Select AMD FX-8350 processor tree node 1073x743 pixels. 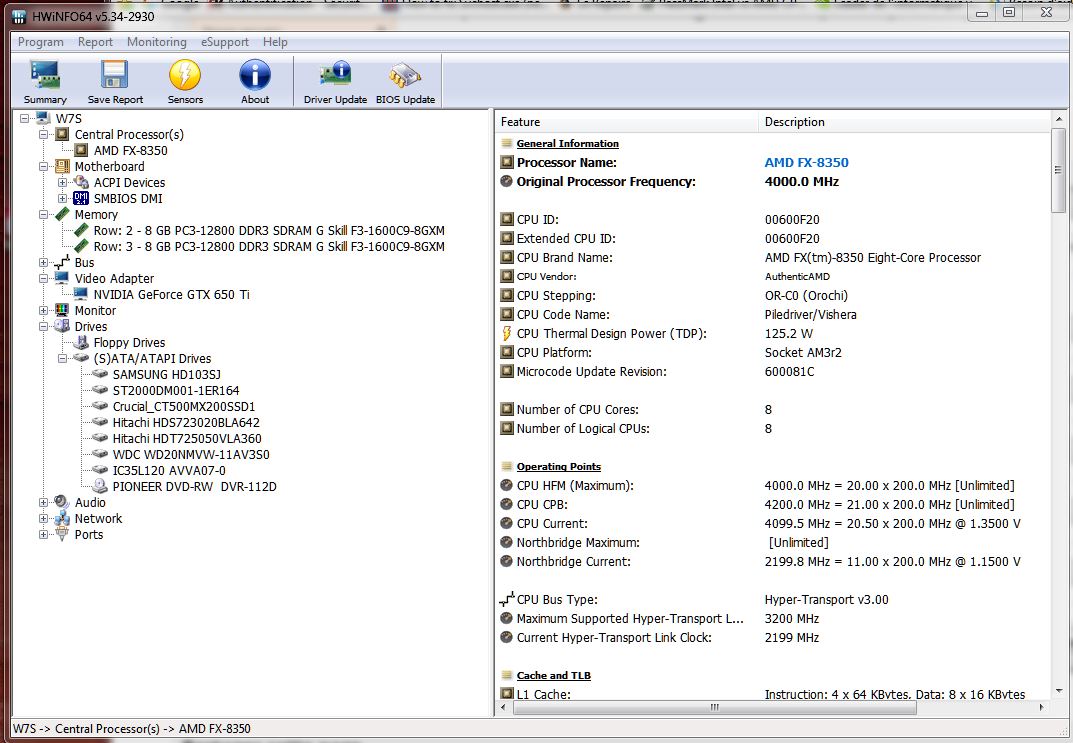130,151
